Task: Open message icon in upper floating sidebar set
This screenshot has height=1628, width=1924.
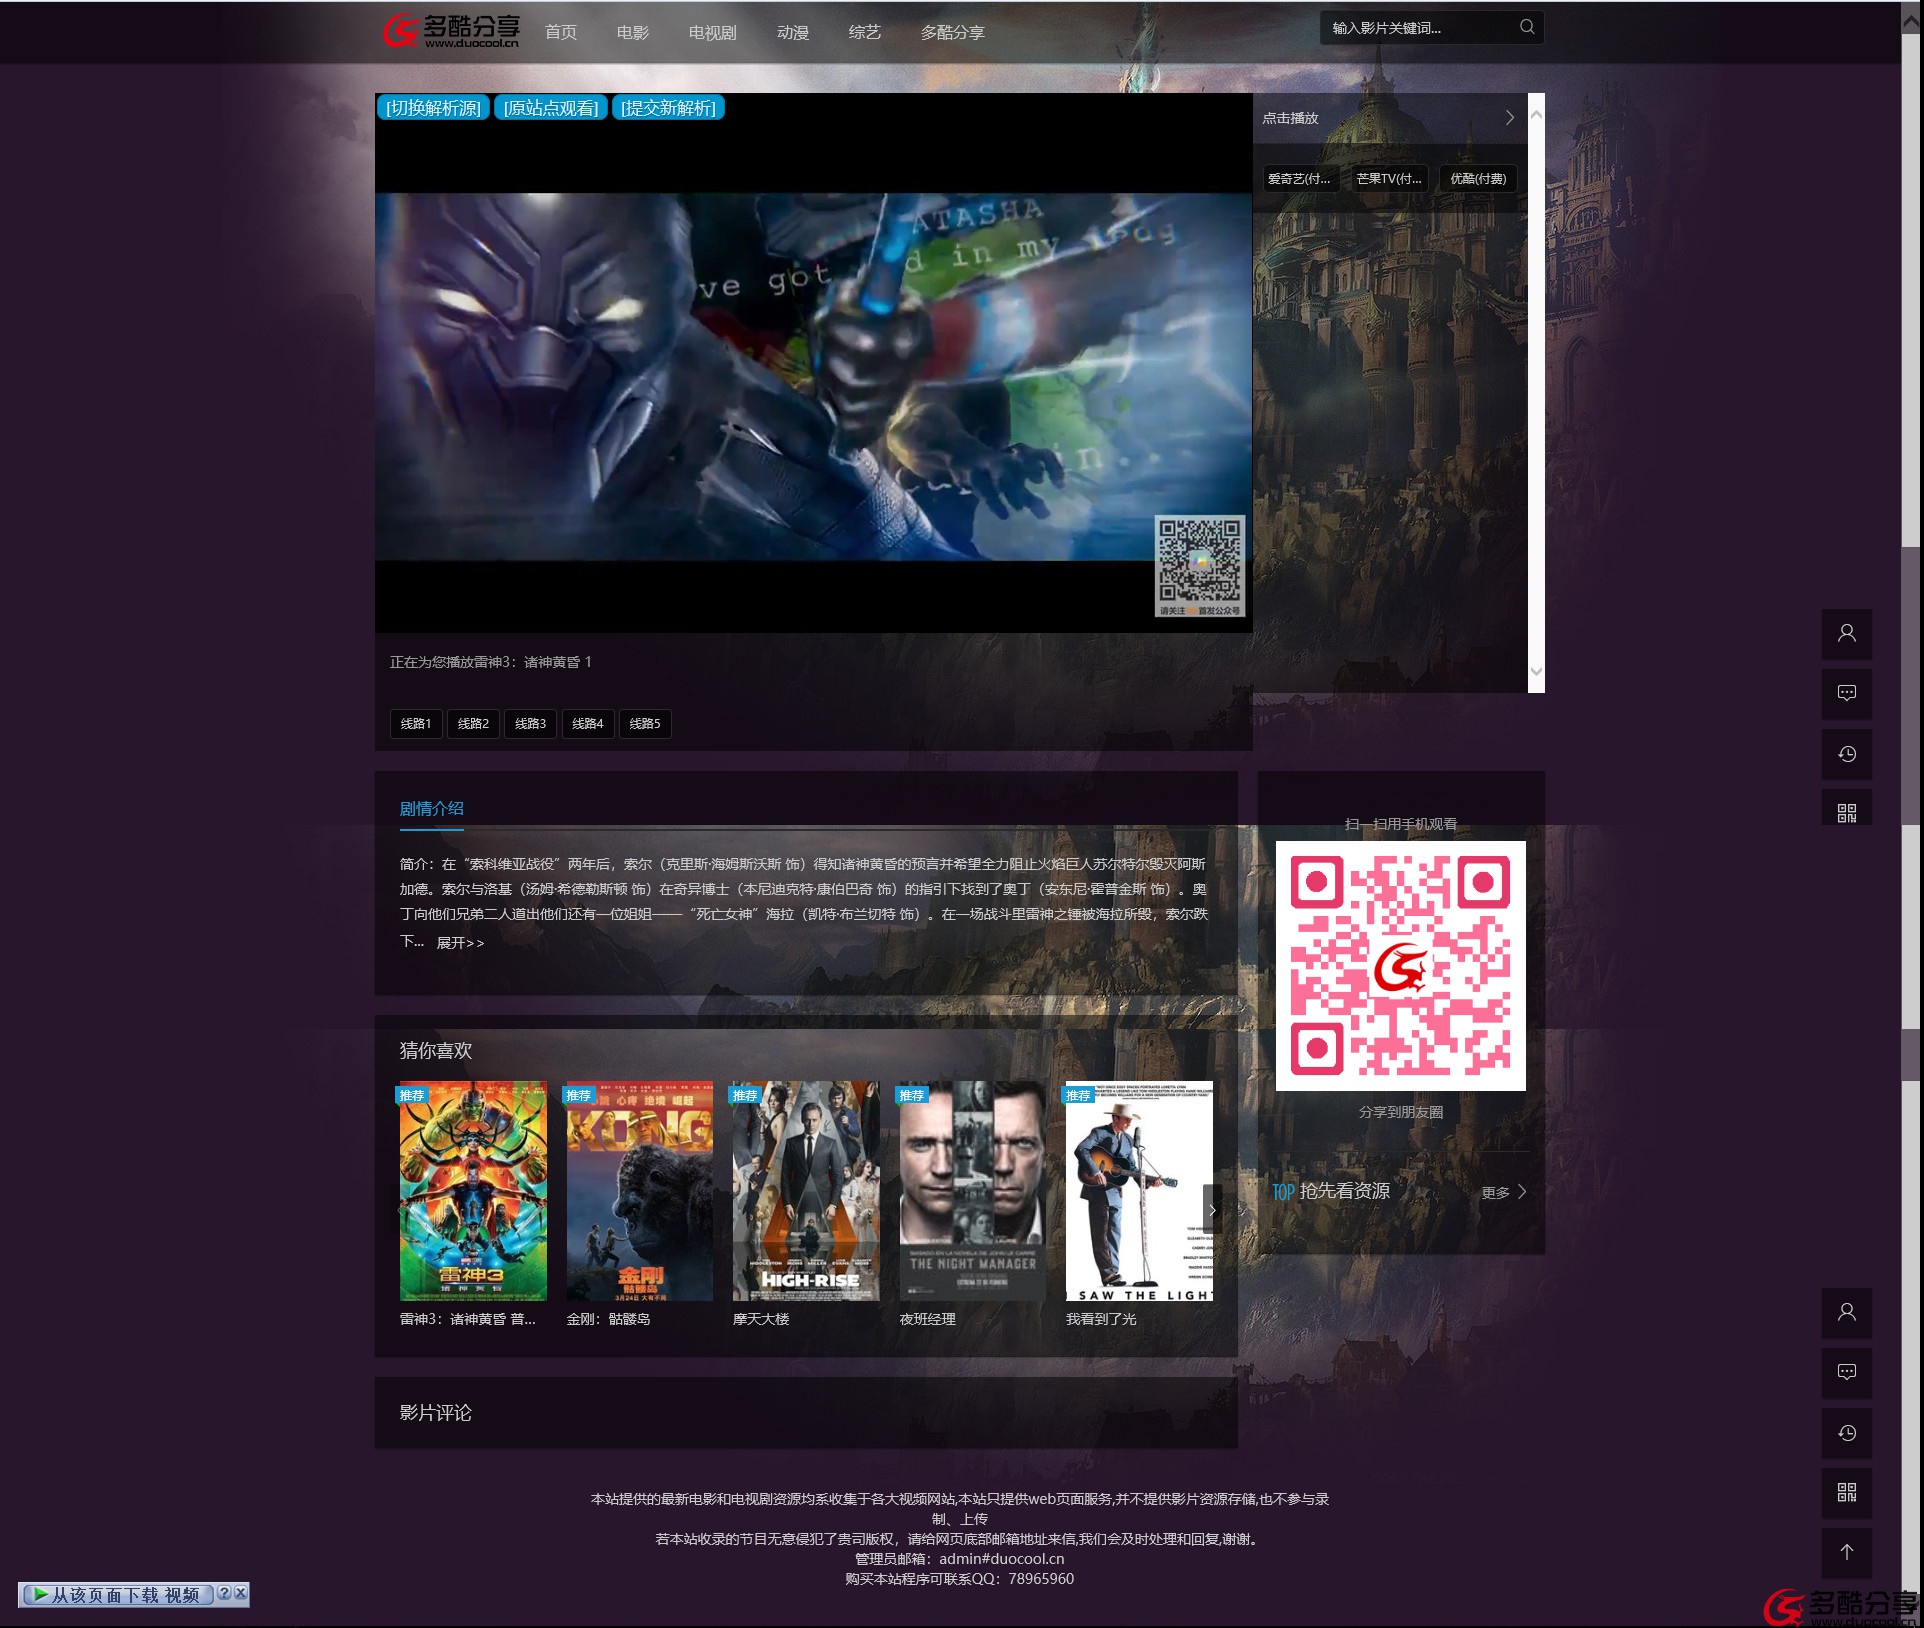Action: (1846, 693)
